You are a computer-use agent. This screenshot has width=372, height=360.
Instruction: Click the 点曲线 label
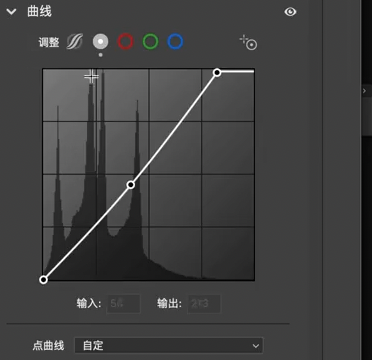[x=48, y=345]
